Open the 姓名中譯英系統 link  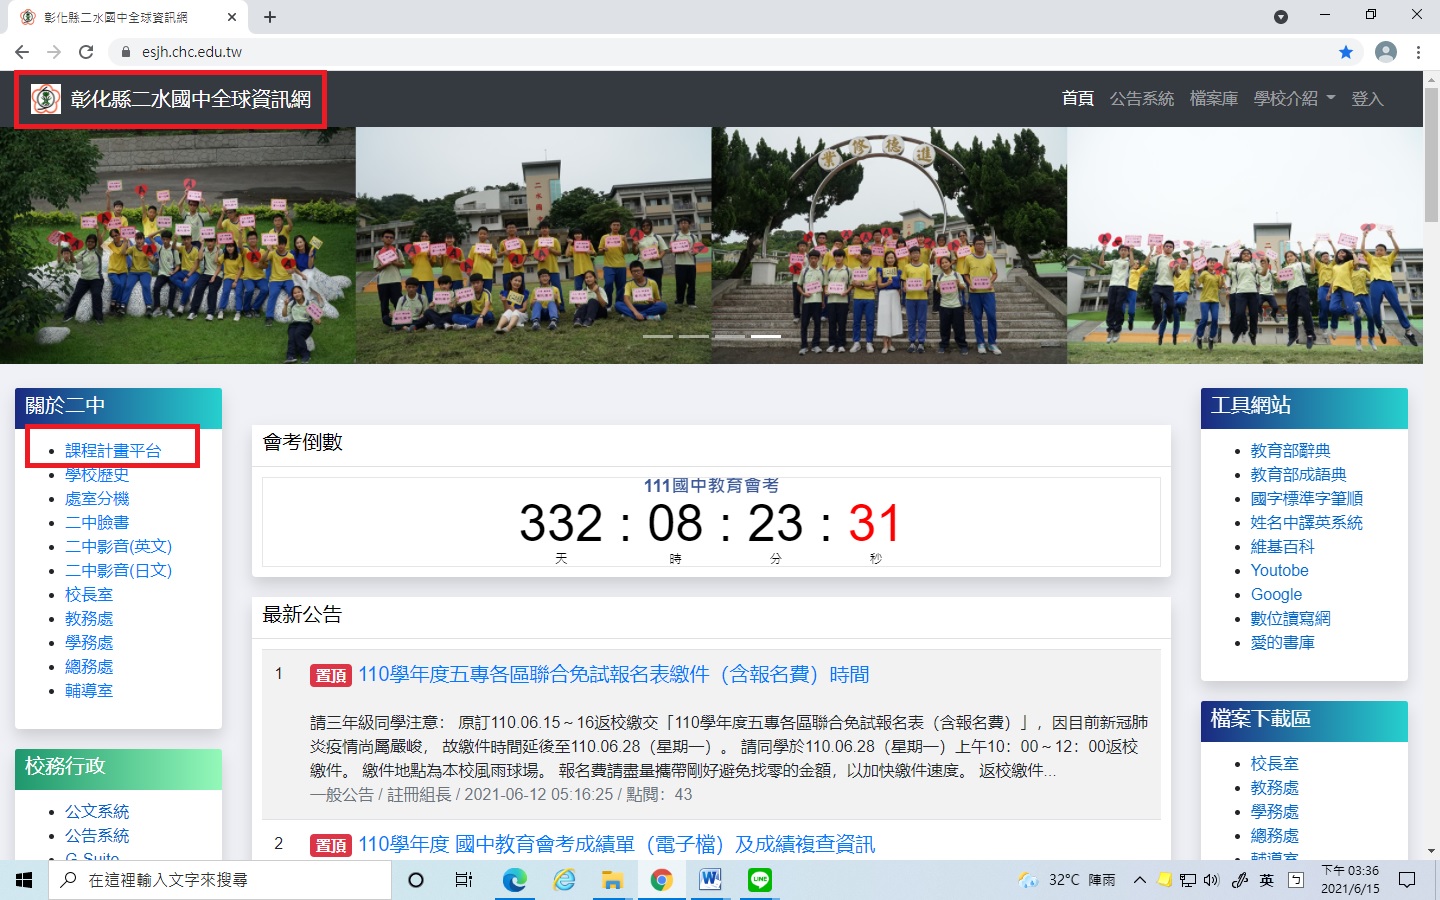1306,523
